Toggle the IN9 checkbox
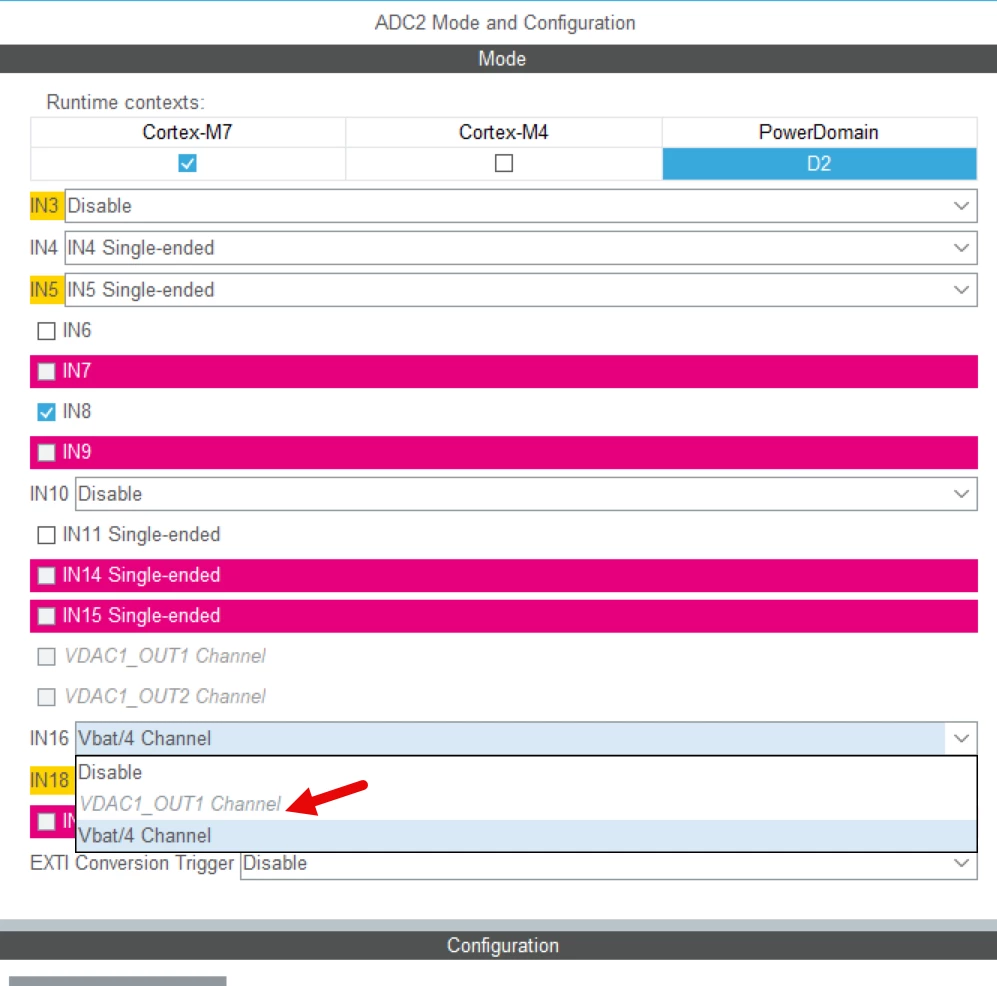This screenshot has height=986, width=997. tap(46, 453)
